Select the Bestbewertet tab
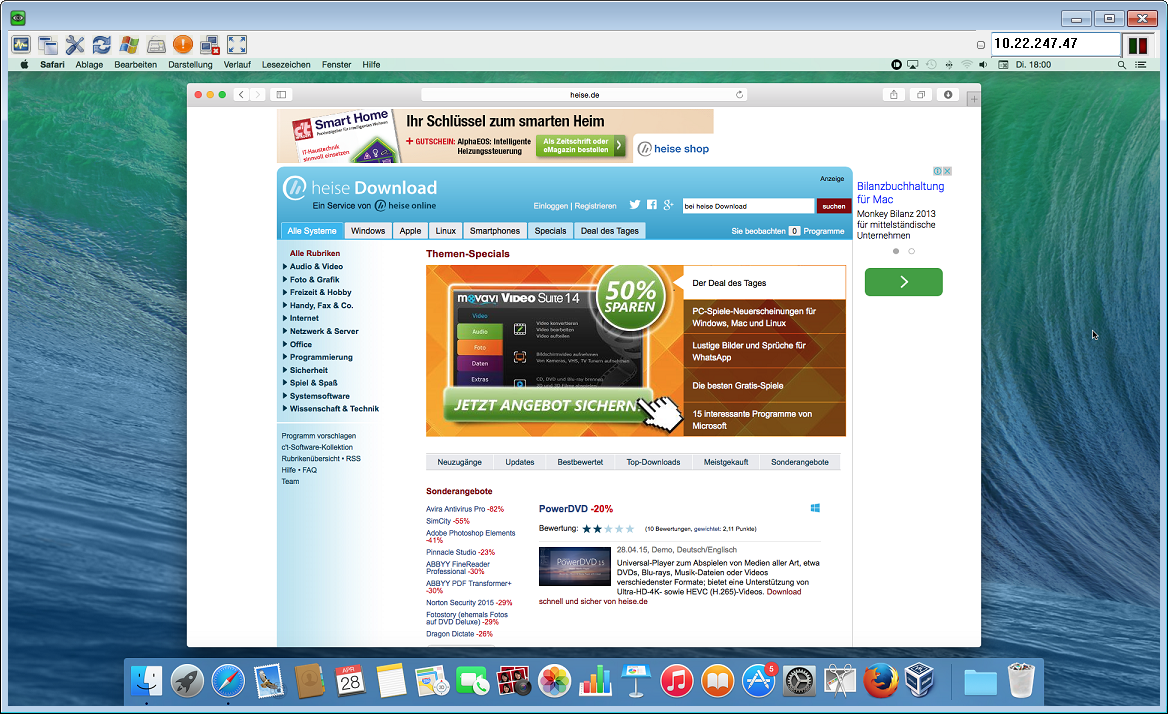 (580, 462)
